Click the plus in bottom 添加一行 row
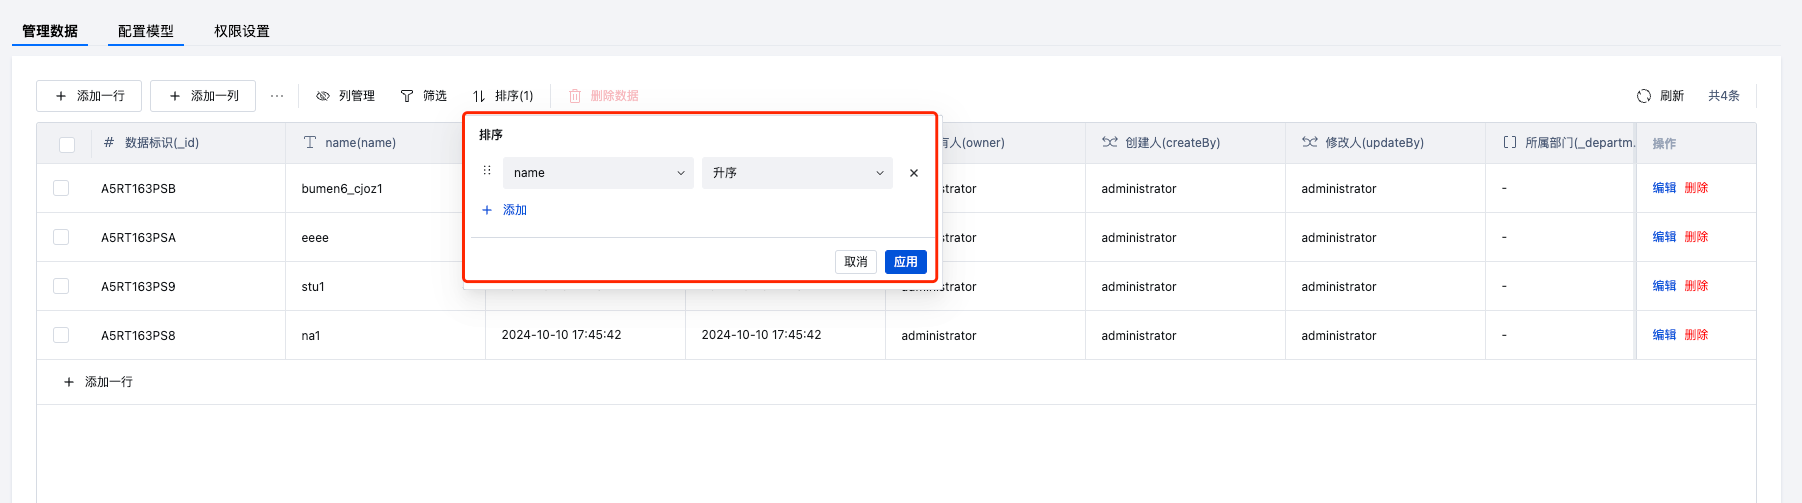Image resolution: width=1802 pixels, height=503 pixels. pos(69,382)
